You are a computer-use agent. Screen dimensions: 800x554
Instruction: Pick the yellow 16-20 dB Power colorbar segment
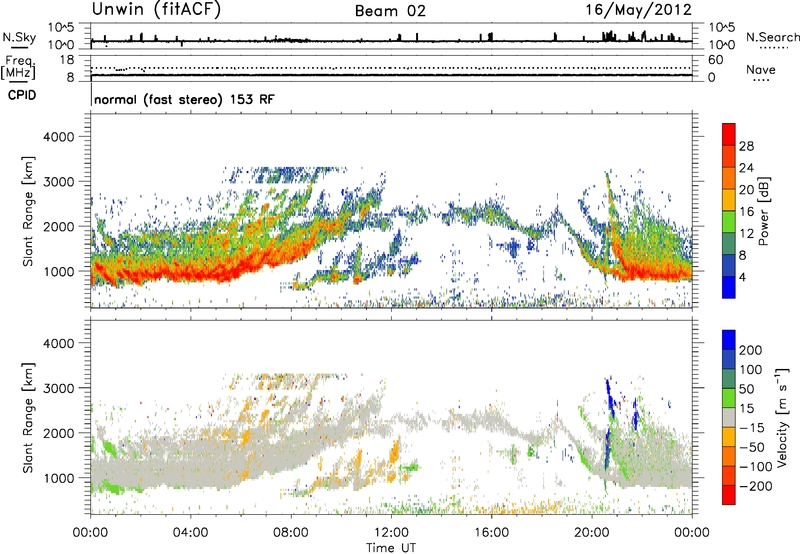pos(729,199)
